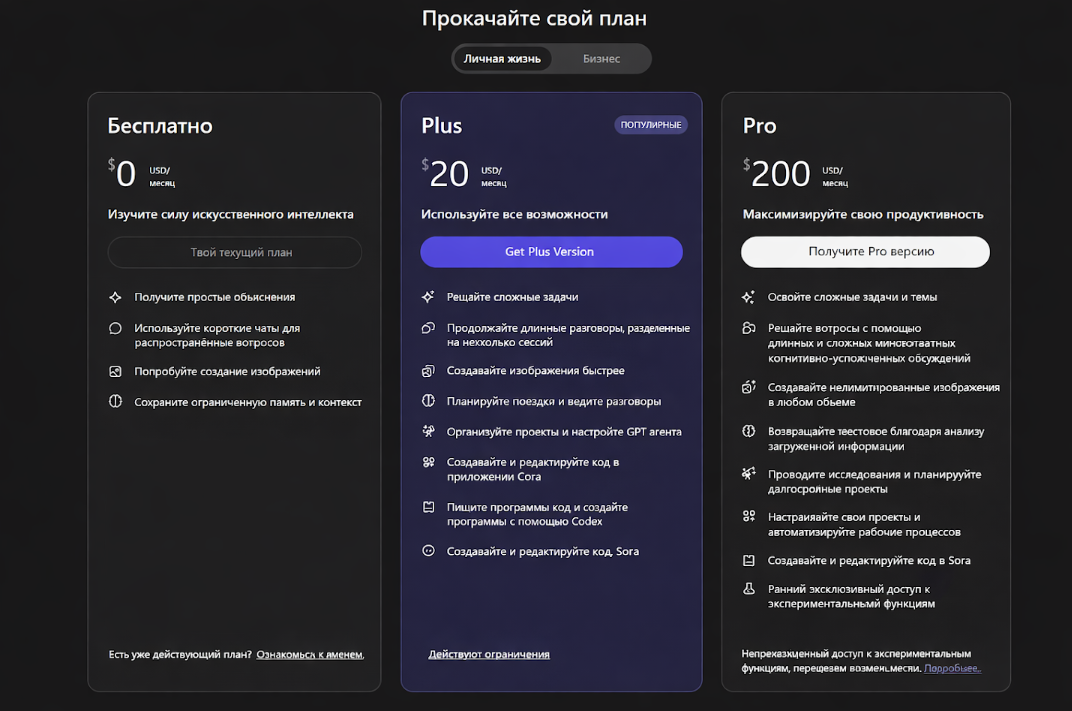
Task: Click chat bubble icon for короткие чаты
Action: (x=115, y=328)
